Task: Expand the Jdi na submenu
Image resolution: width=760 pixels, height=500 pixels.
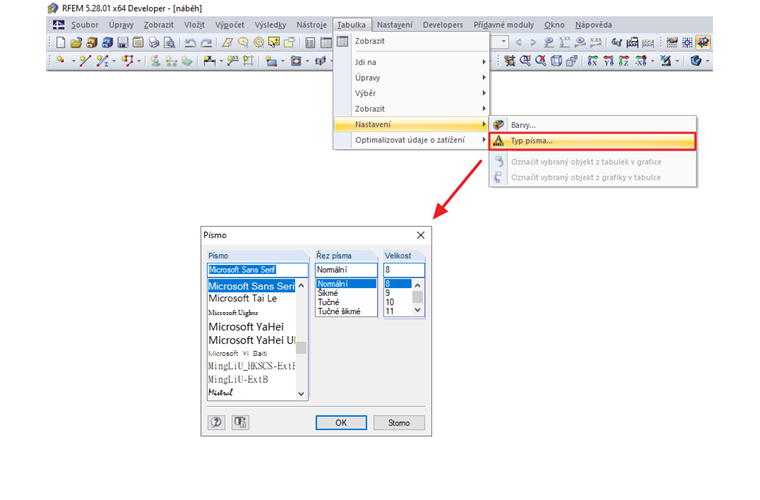Action: (420, 62)
